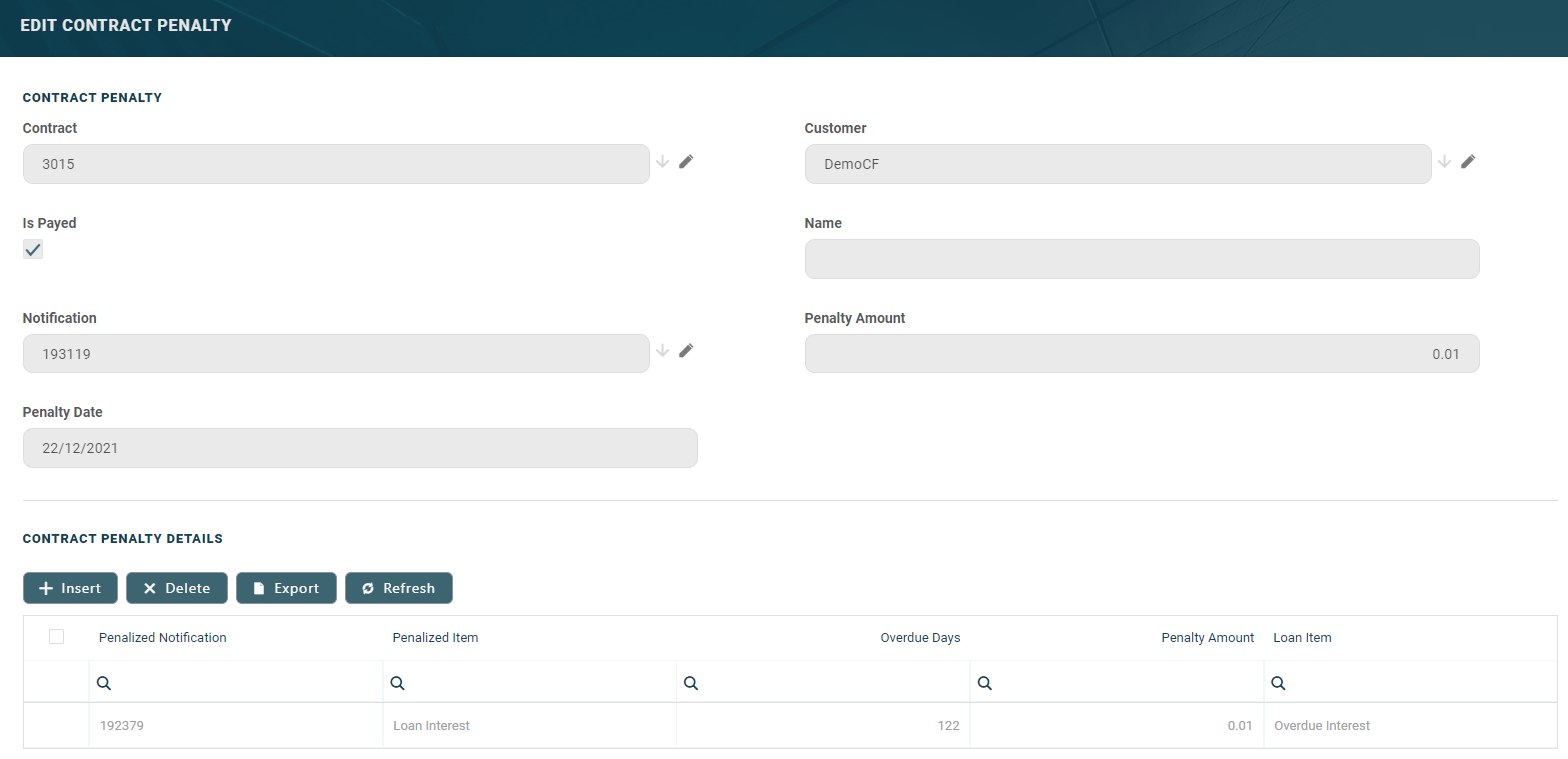Click the Penalty Date input field

click(360, 448)
